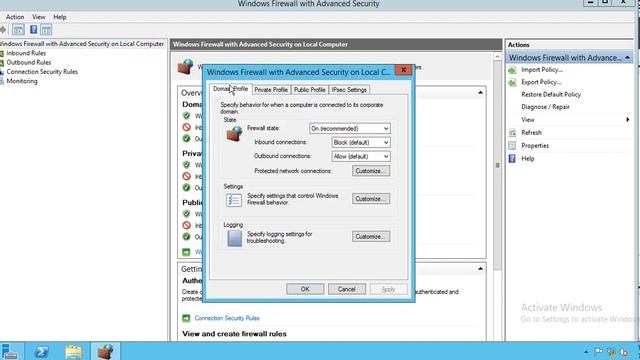The image size is (640, 360).
Task: Click the Help icon in Actions
Action: click(x=512, y=159)
